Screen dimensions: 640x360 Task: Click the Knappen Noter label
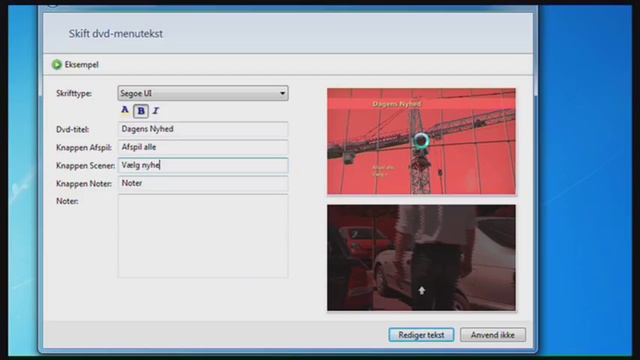click(x=84, y=184)
